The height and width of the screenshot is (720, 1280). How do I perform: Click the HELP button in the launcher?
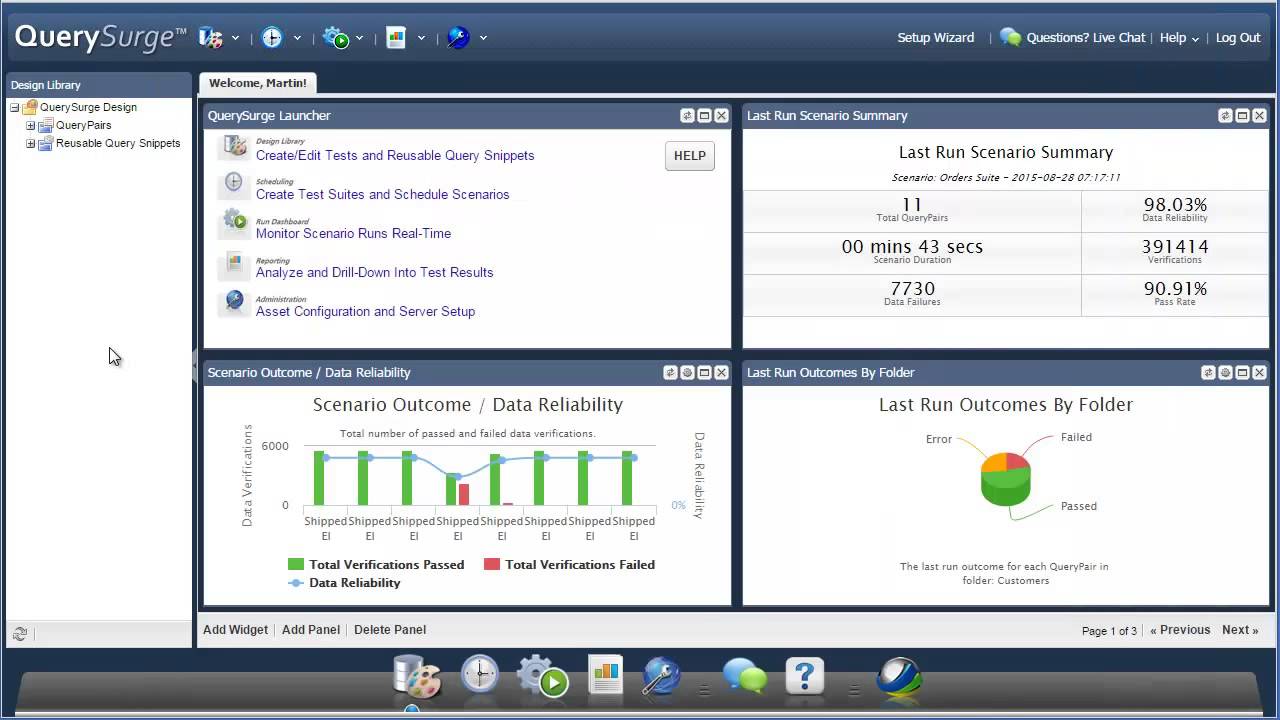tap(690, 155)
